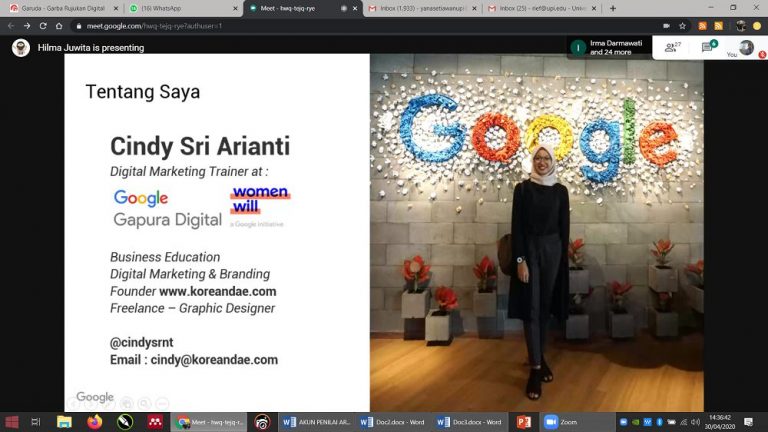Switch to the Inbox (25) upi.edu Gmail tab
The image size is (768, 432).
(x=542, y=8)
